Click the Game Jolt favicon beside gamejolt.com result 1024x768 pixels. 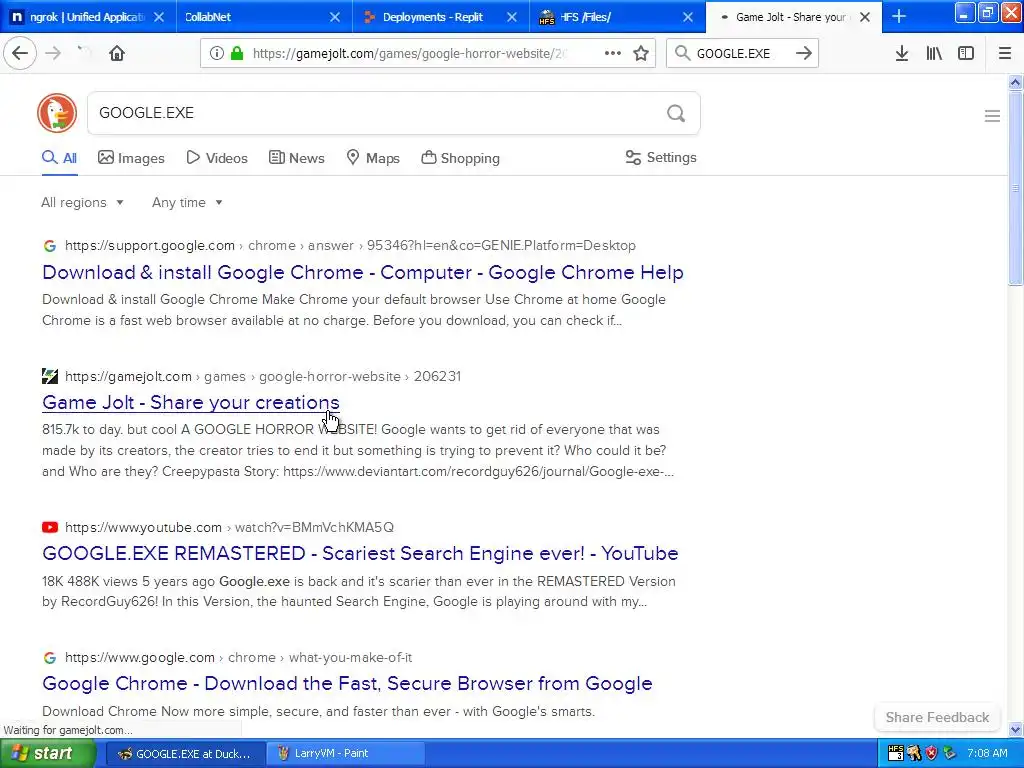click(50, 376)
